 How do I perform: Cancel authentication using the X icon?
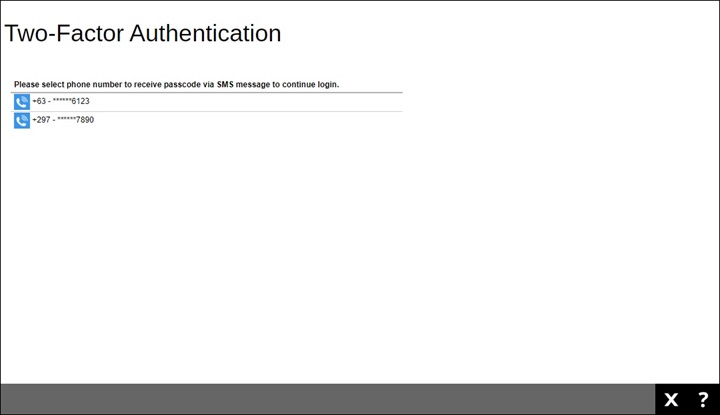tap(671, 400)
